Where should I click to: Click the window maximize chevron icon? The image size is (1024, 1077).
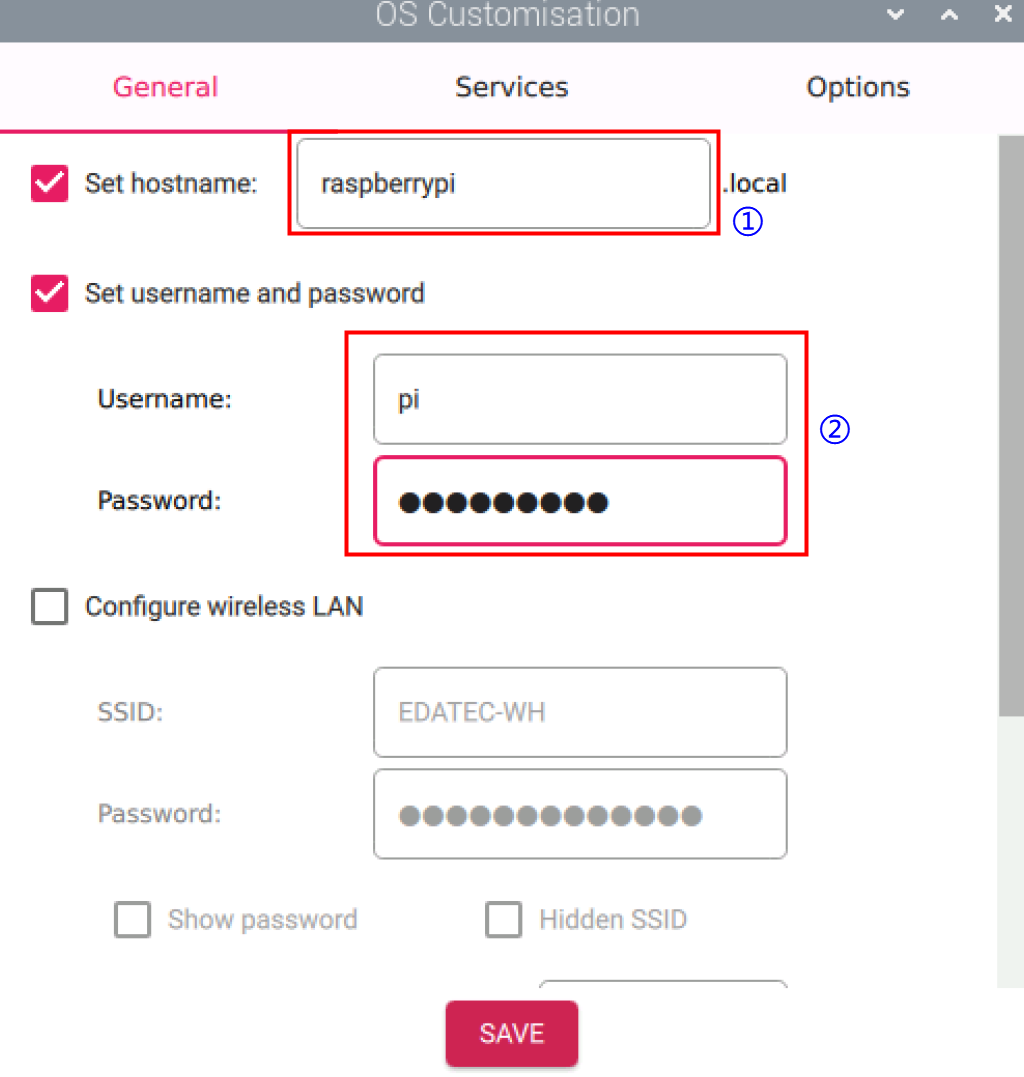click(x=949, y=15)
